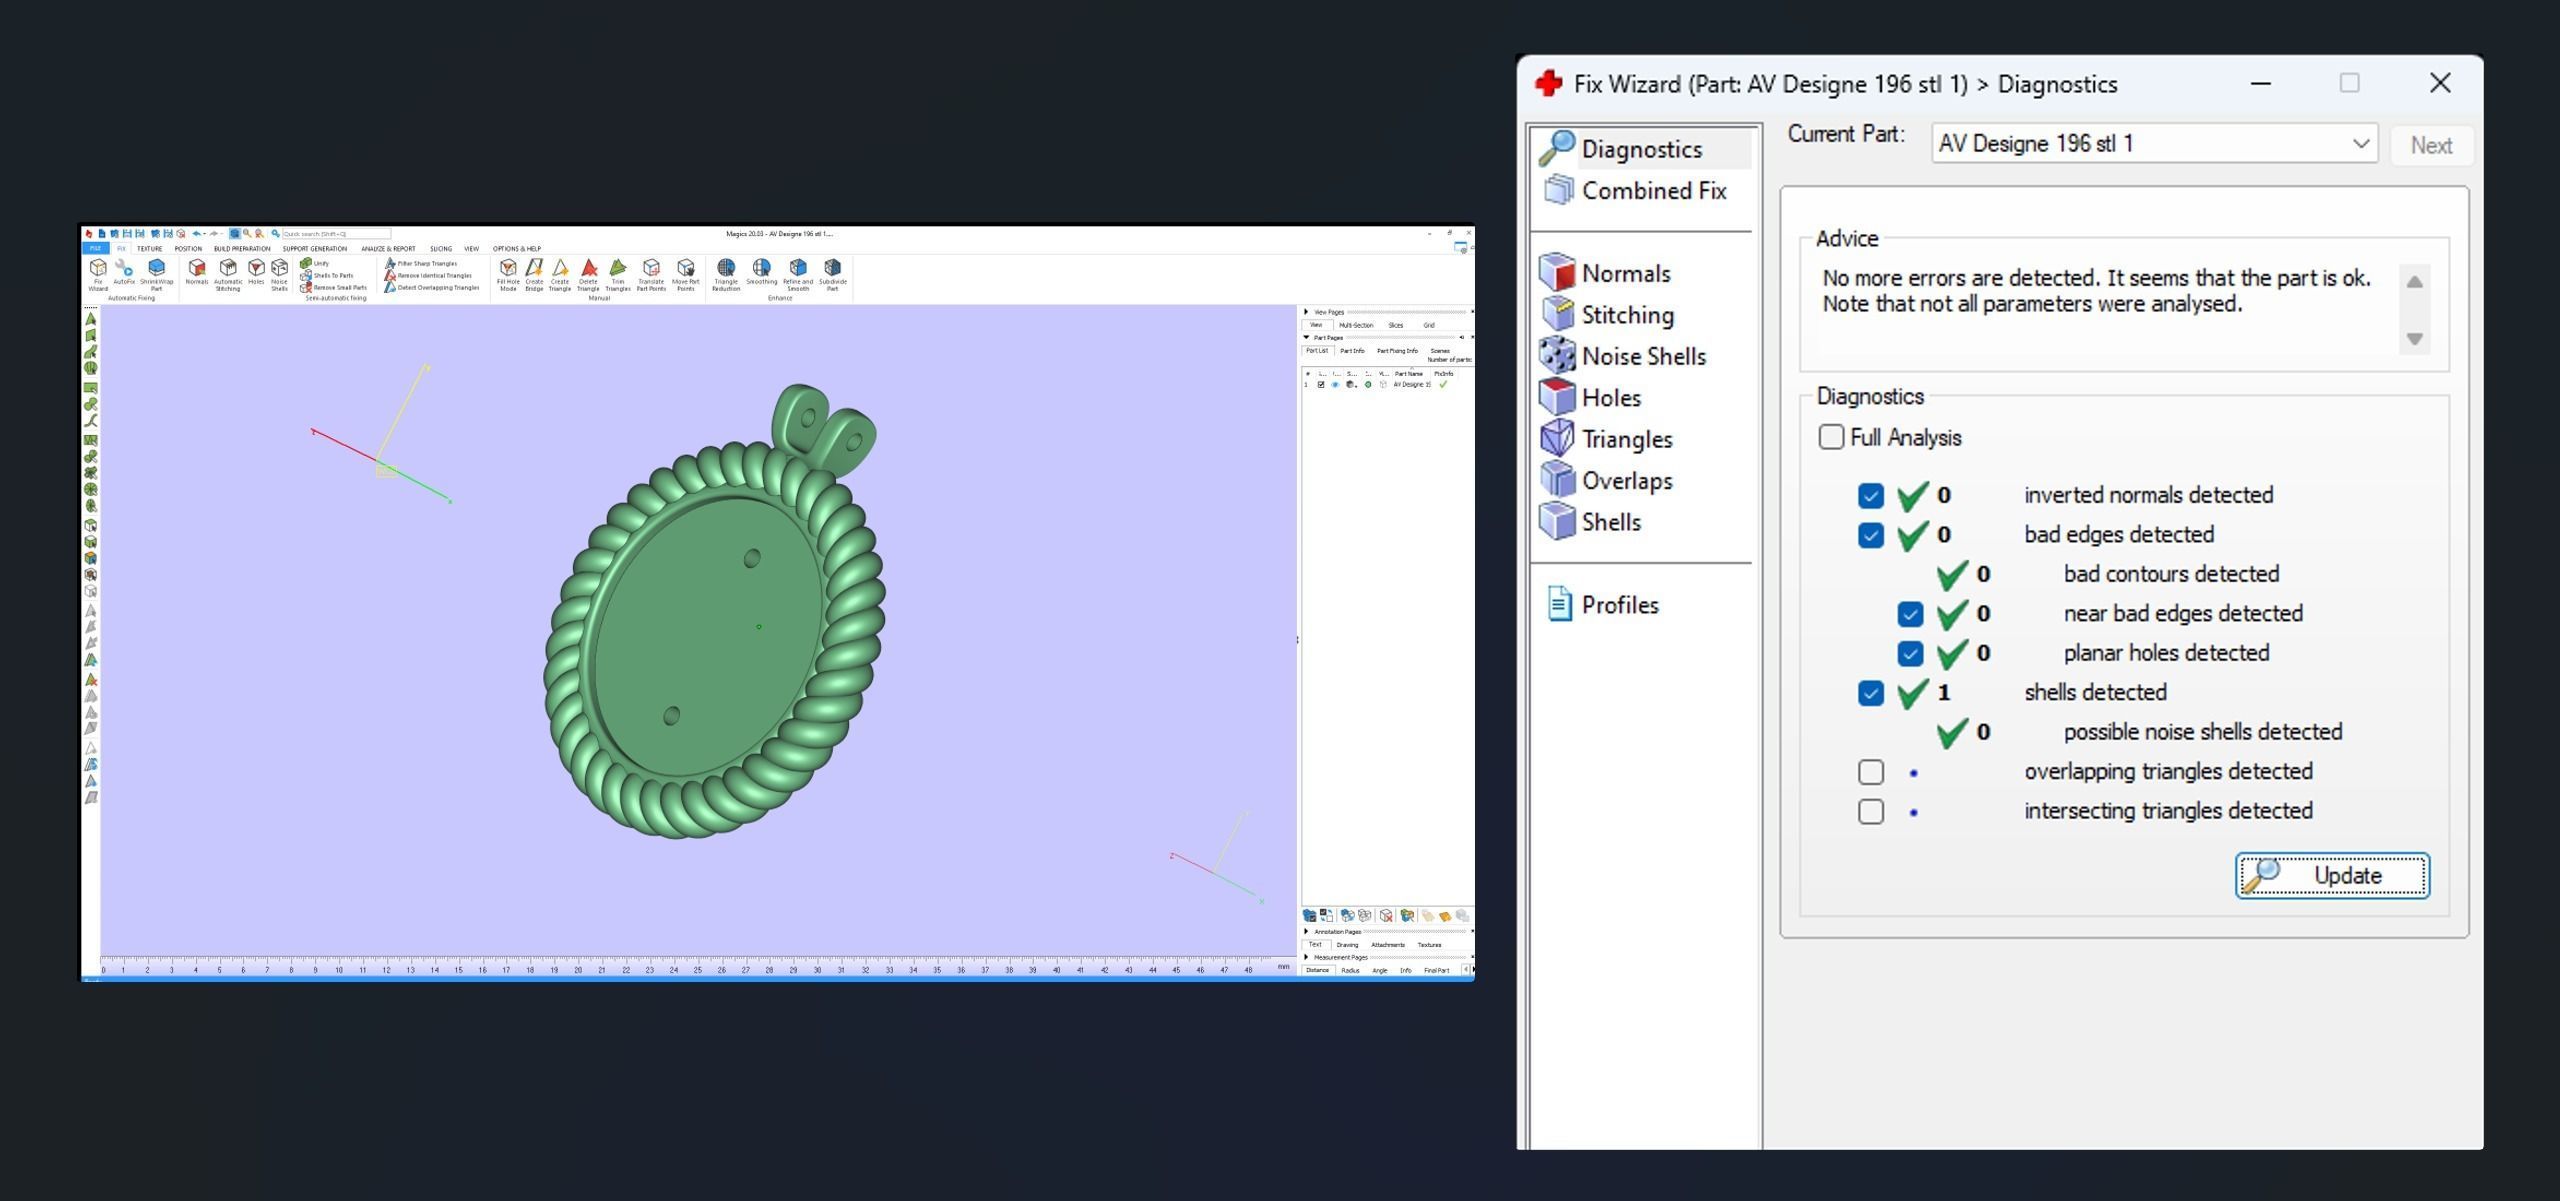2560x1201 pixels.
Task: Open the ANALYZE & REPORT ribbon tab
Action: pos(388,249)
